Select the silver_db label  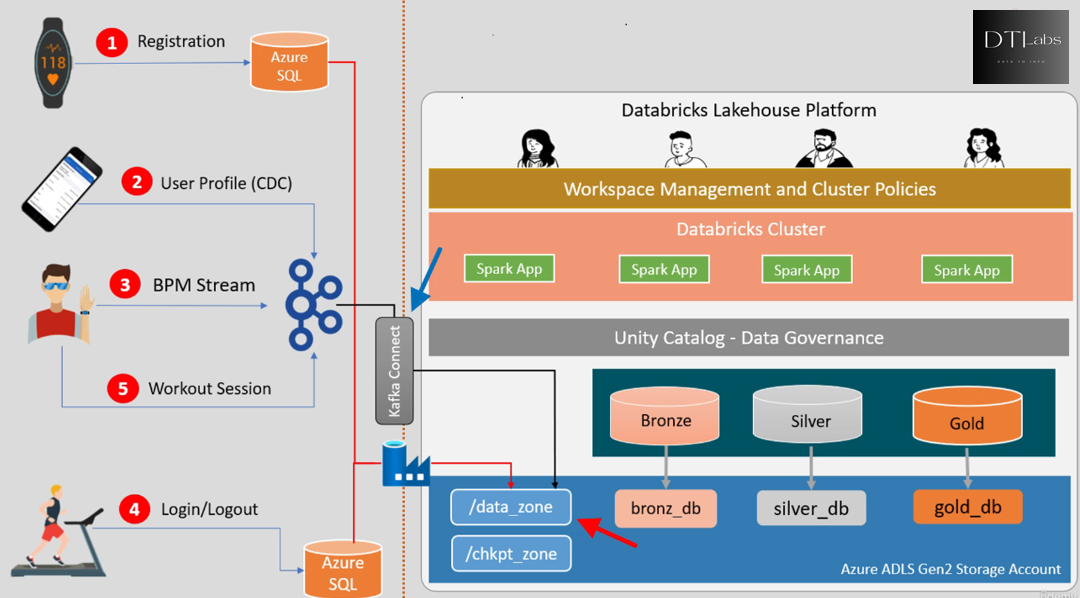[811, 508]
